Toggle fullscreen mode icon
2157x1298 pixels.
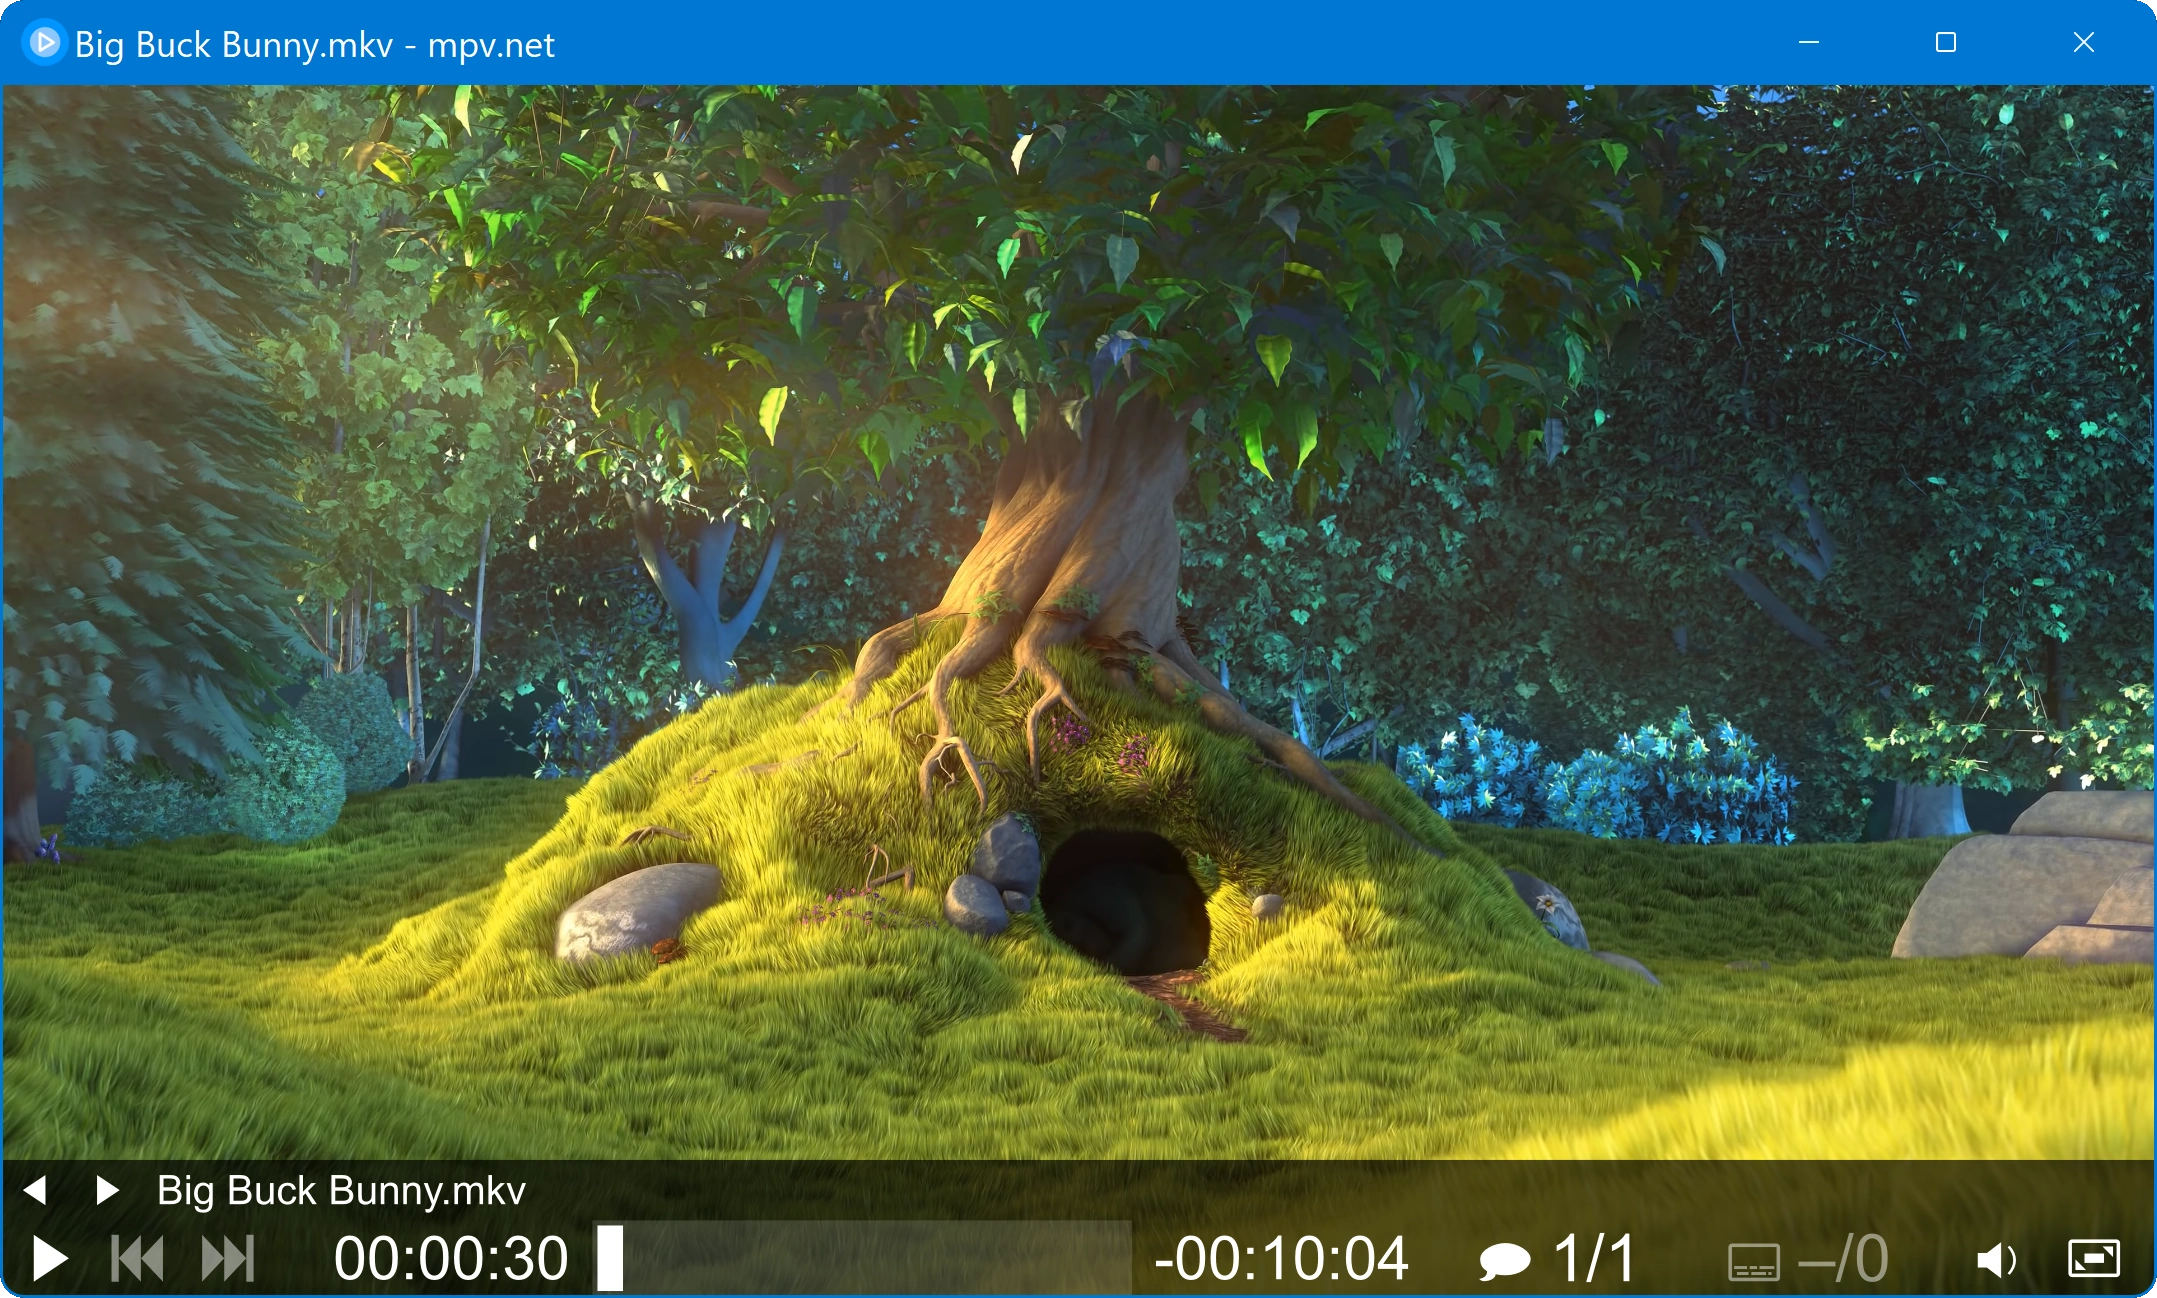(x=2093, y=1259)
